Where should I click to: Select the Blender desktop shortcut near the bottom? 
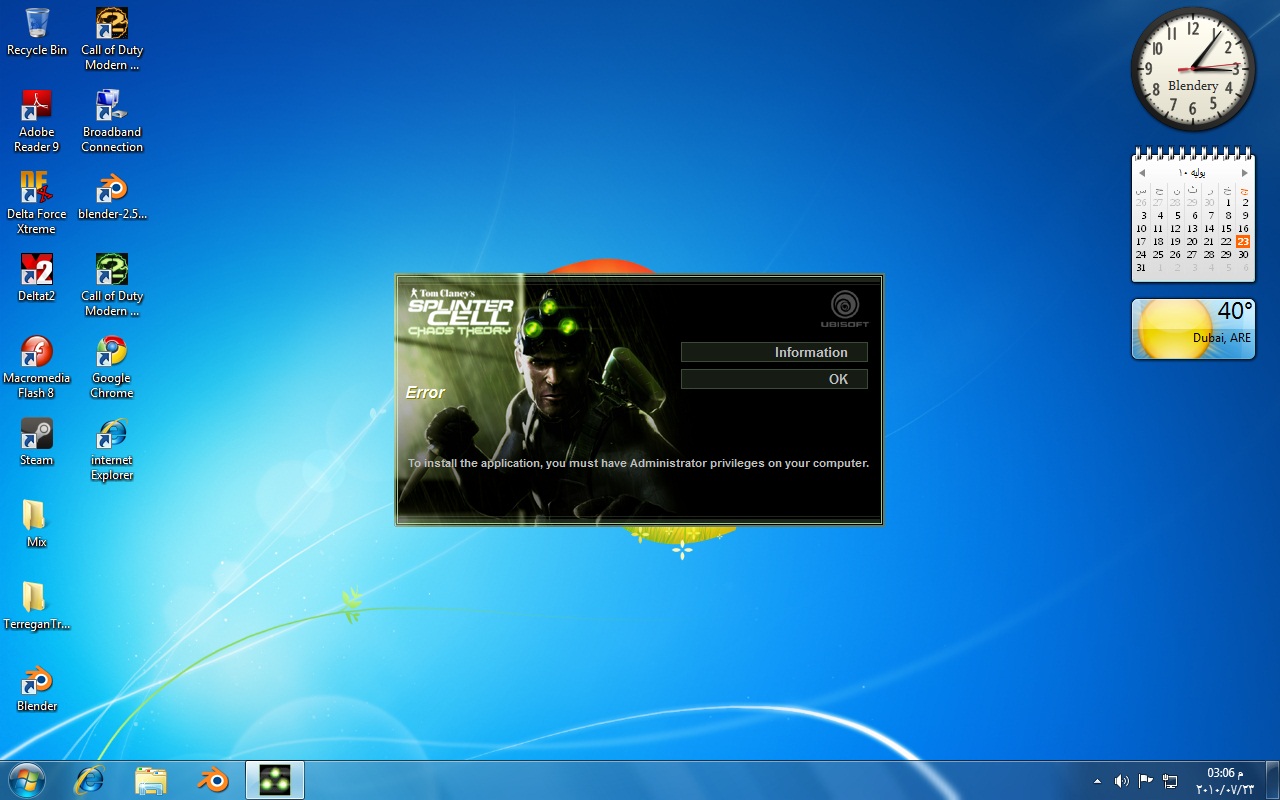coord(37,688)
